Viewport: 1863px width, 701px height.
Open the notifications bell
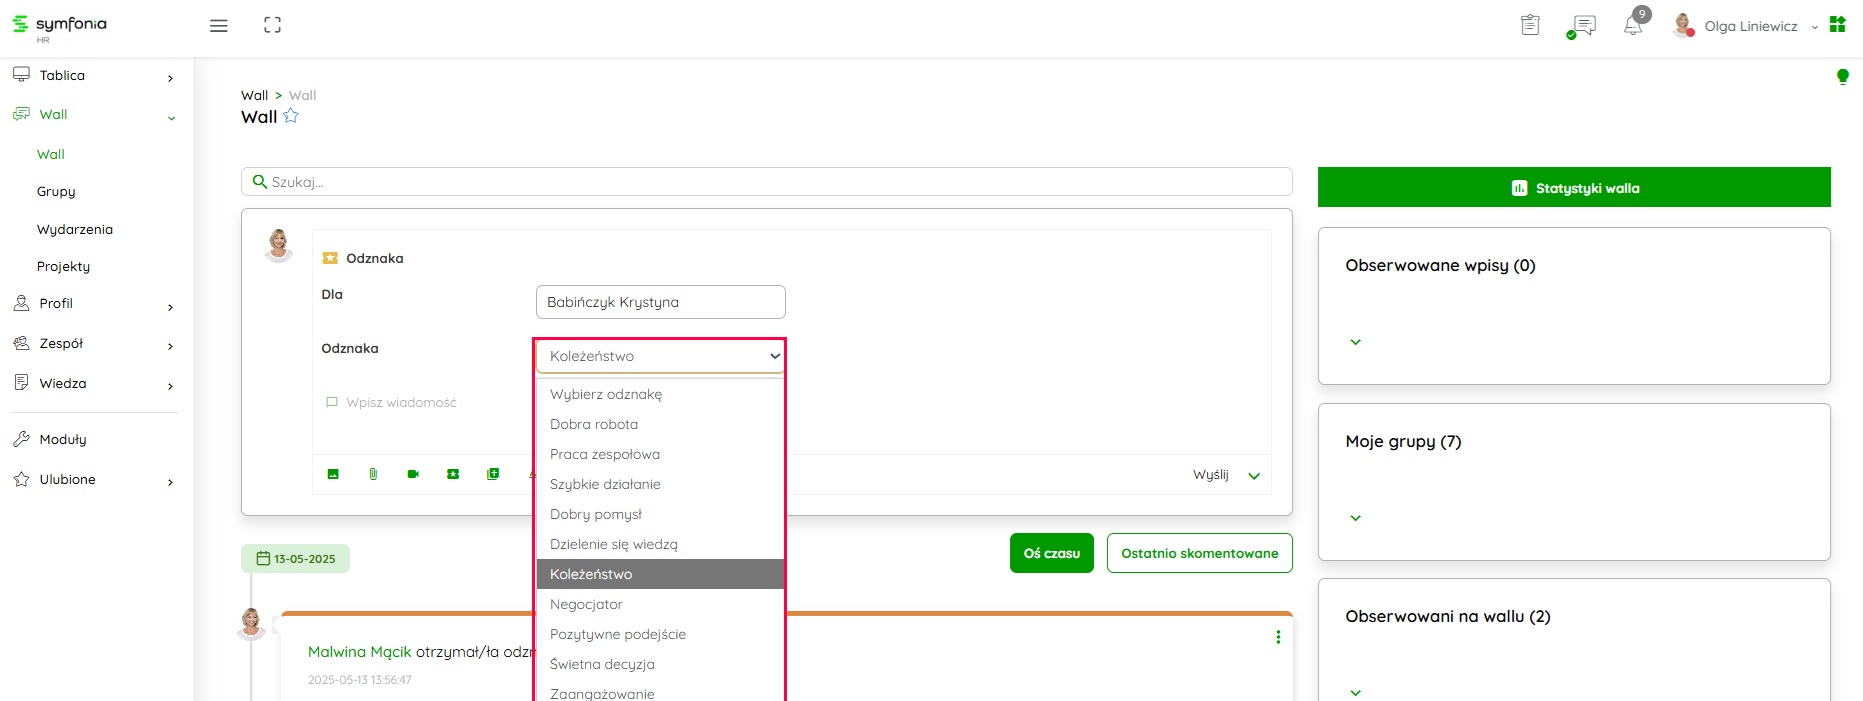1632,26
